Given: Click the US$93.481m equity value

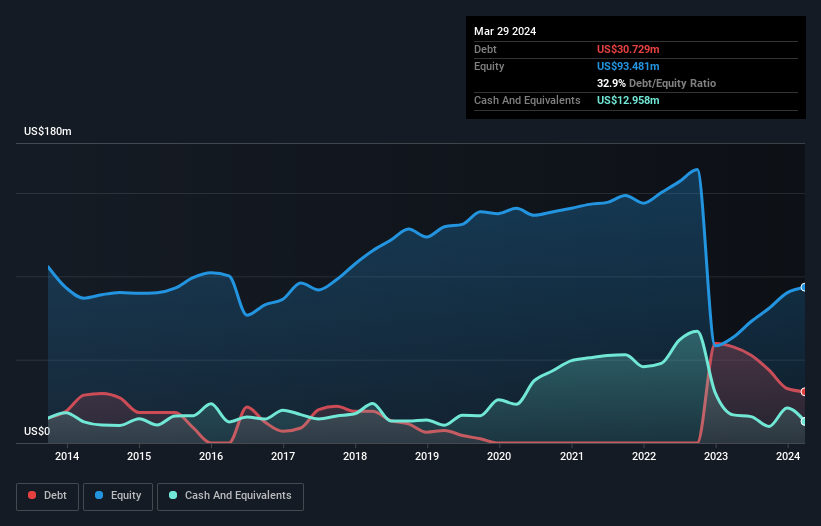Looking at the screenshot, I should (628, 66).
